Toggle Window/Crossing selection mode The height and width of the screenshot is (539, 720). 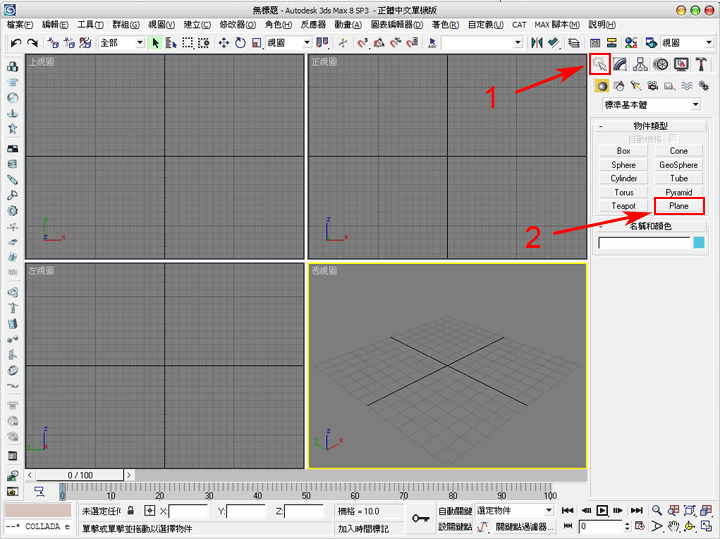click(203, 43)
